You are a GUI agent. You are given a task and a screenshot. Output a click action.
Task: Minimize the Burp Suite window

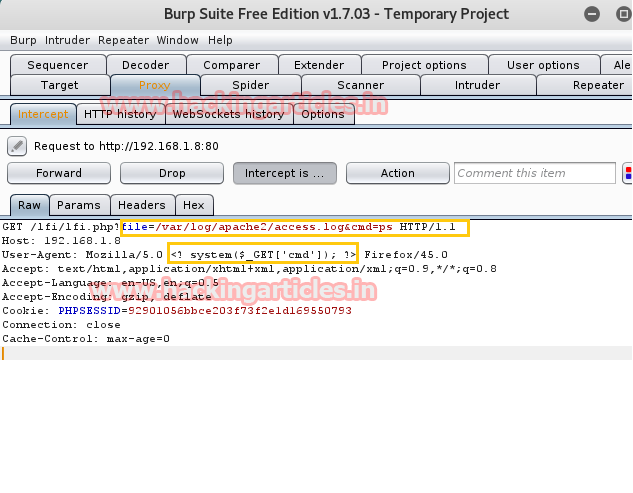[x=592, y=14]
